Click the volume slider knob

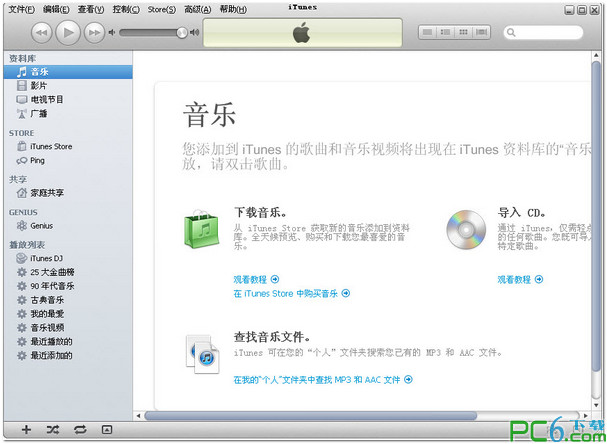point(182,33)
